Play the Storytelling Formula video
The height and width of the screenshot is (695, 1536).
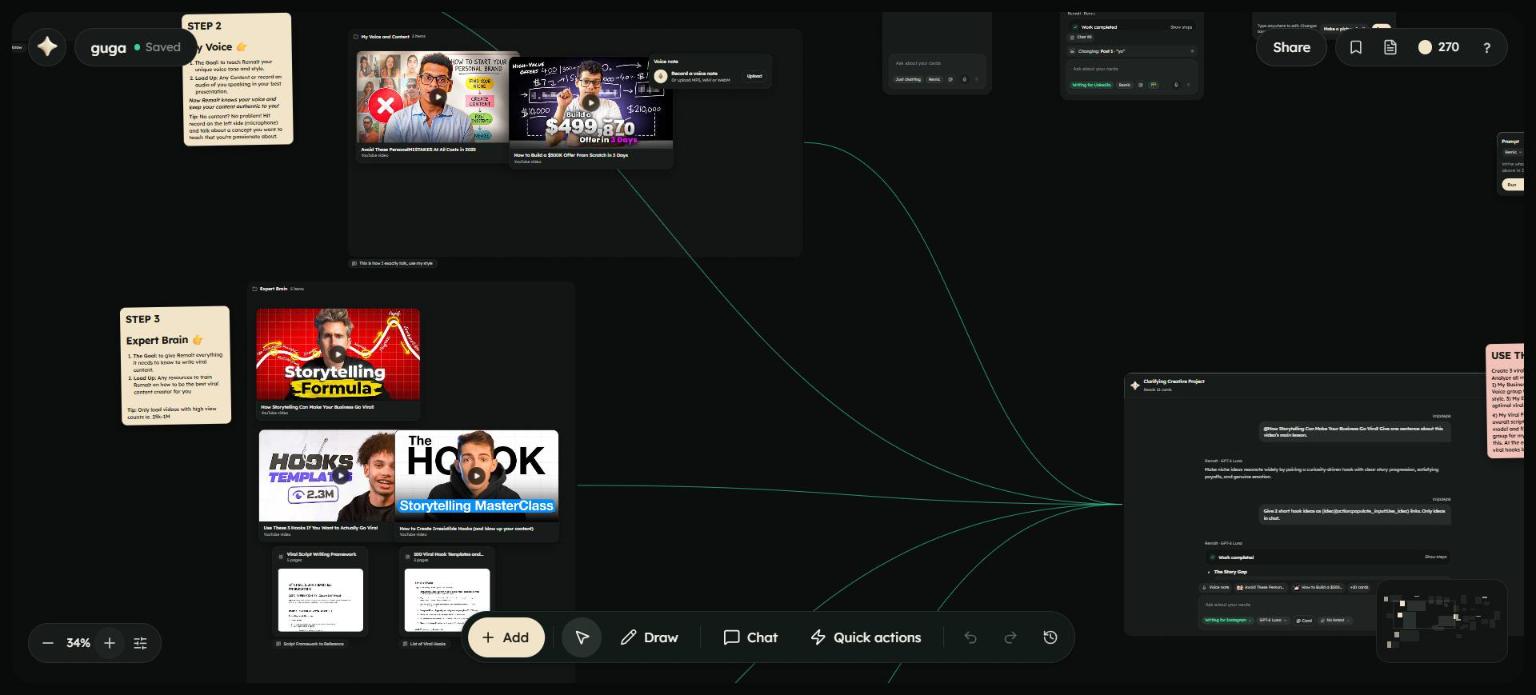click(338, 354)
